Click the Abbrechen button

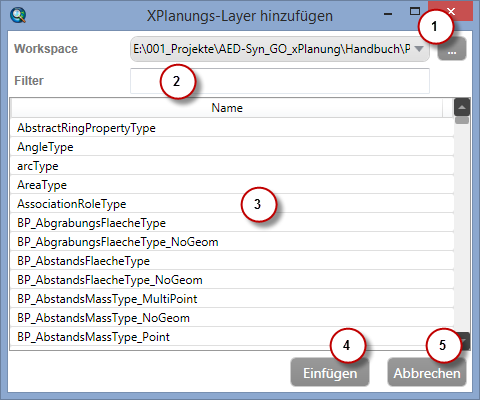click(427, 373)
